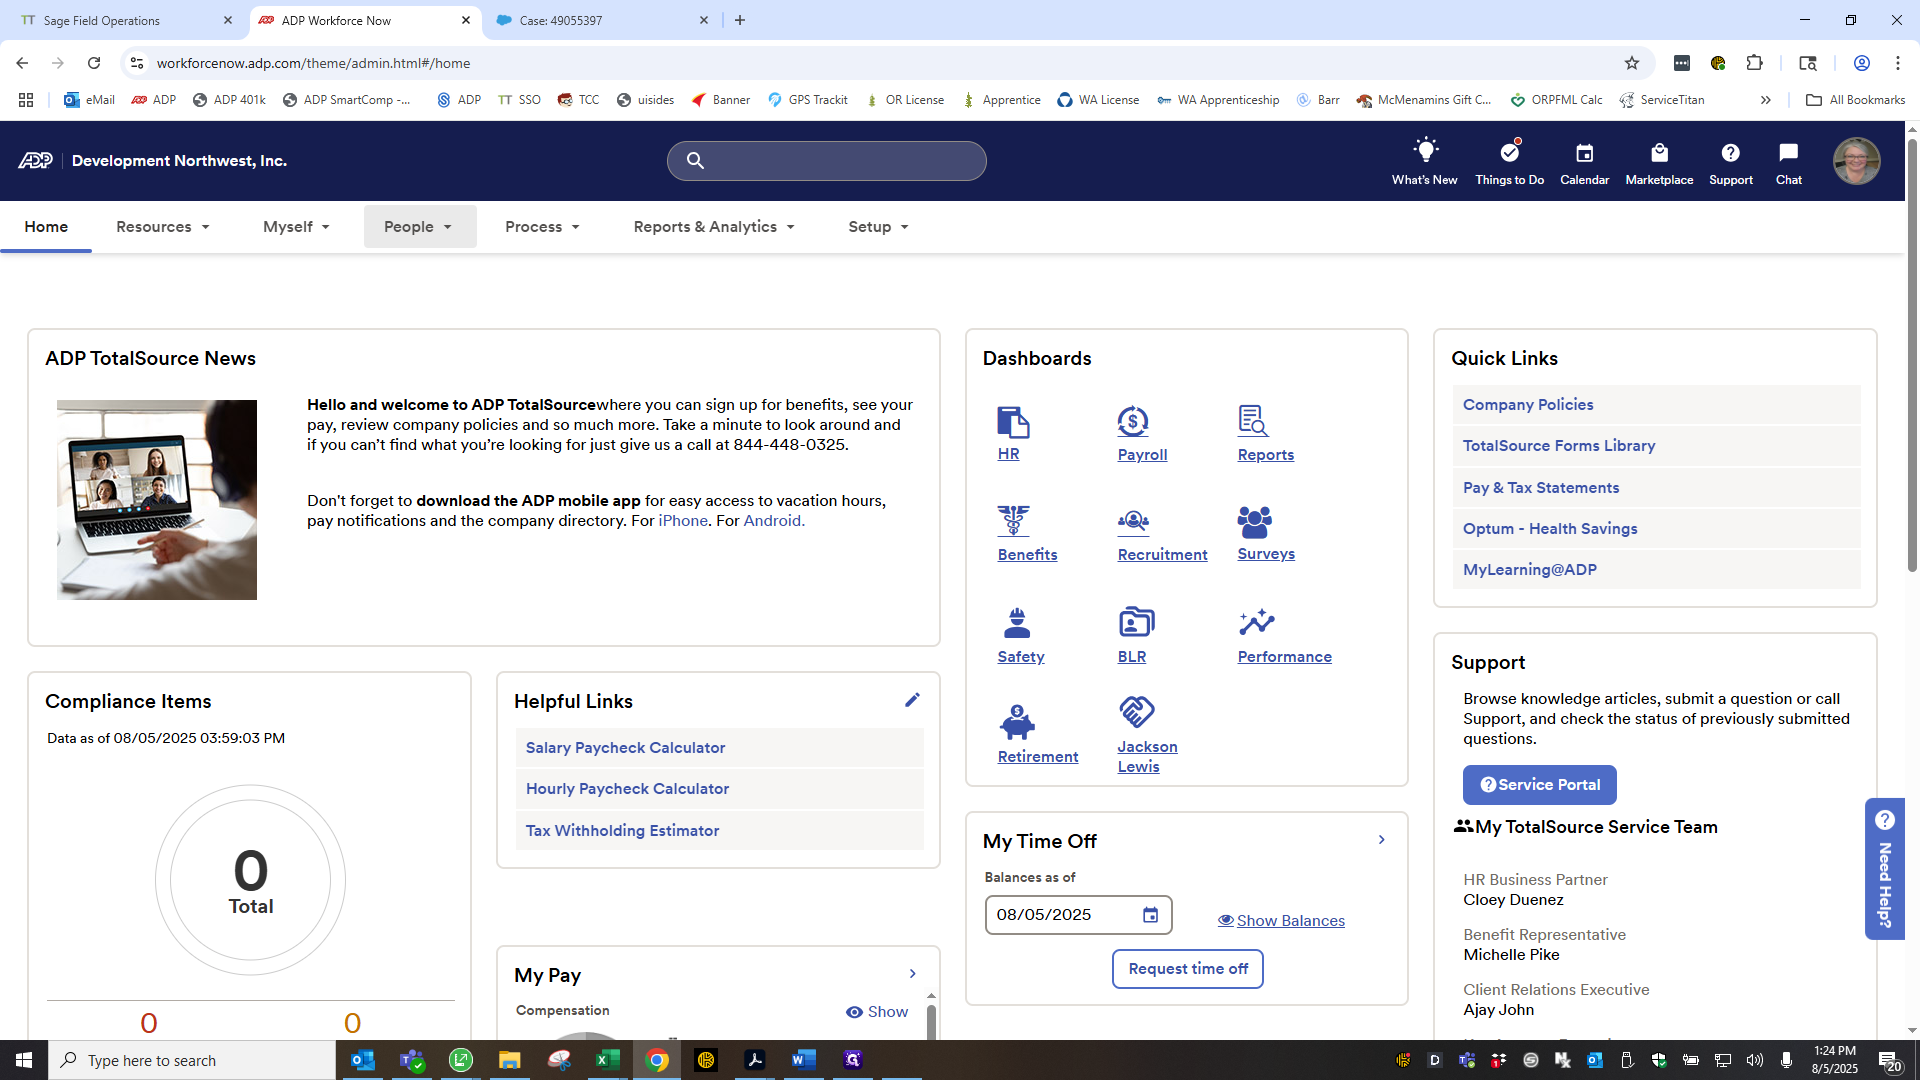
Task: Switch to Sage Field Operations tab
Action: (123, 20)
